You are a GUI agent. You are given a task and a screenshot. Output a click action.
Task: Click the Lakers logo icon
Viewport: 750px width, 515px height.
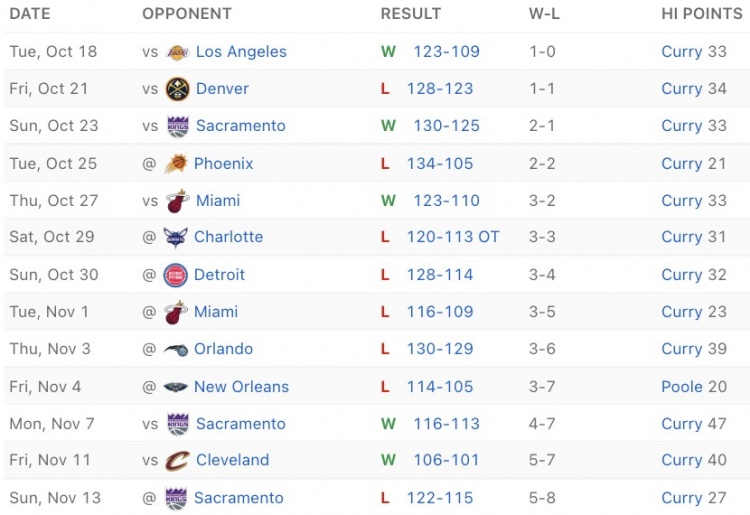(177, 52)
